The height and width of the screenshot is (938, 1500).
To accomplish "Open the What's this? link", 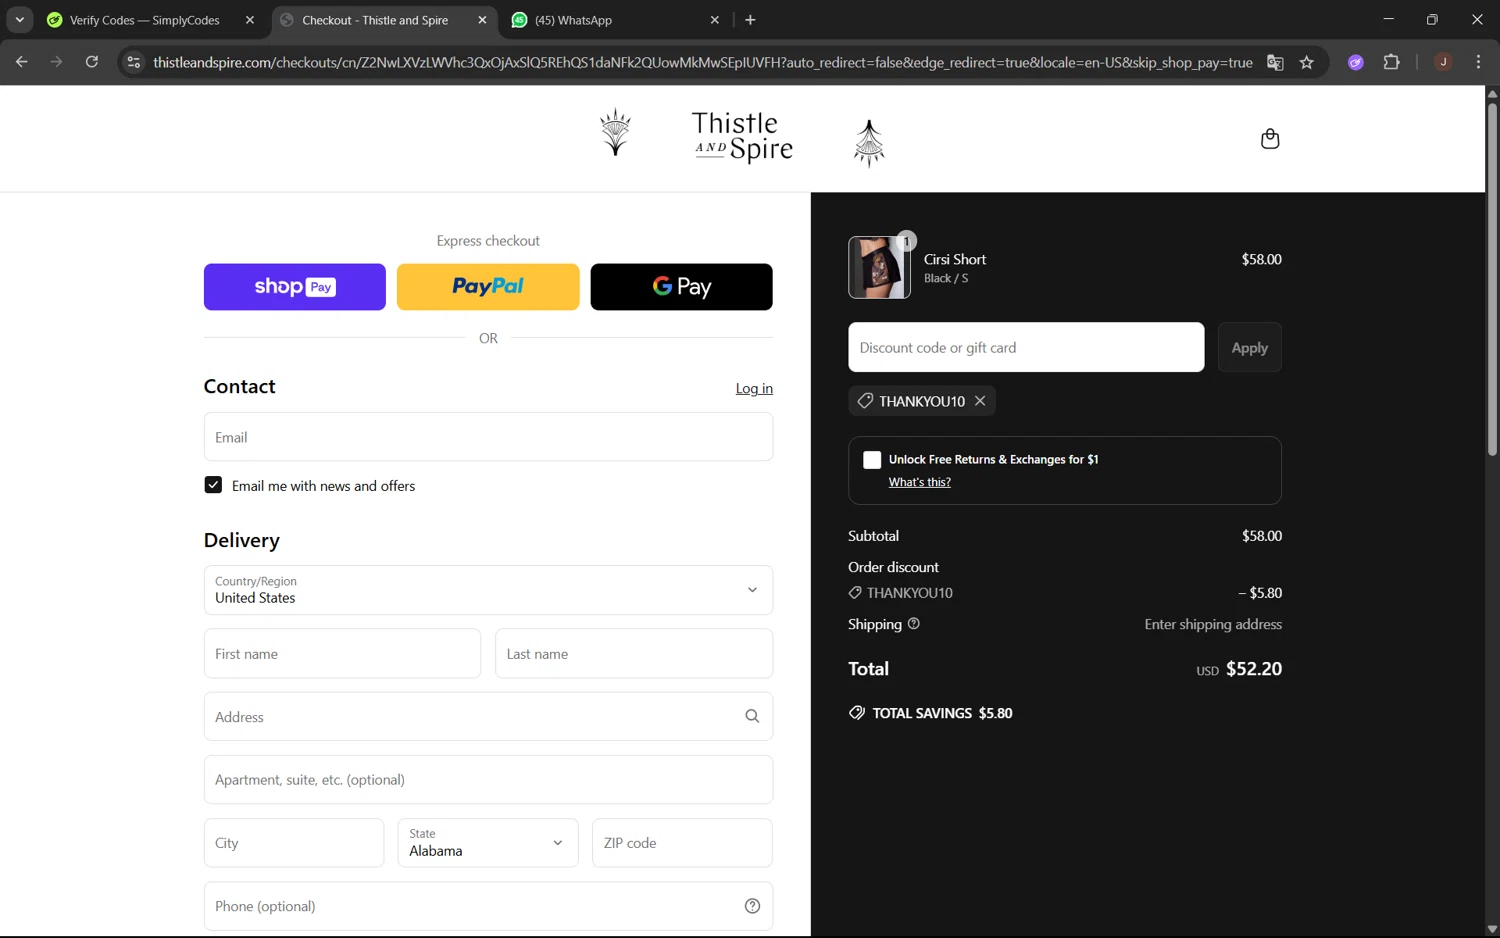I will (x=919, y=482).
